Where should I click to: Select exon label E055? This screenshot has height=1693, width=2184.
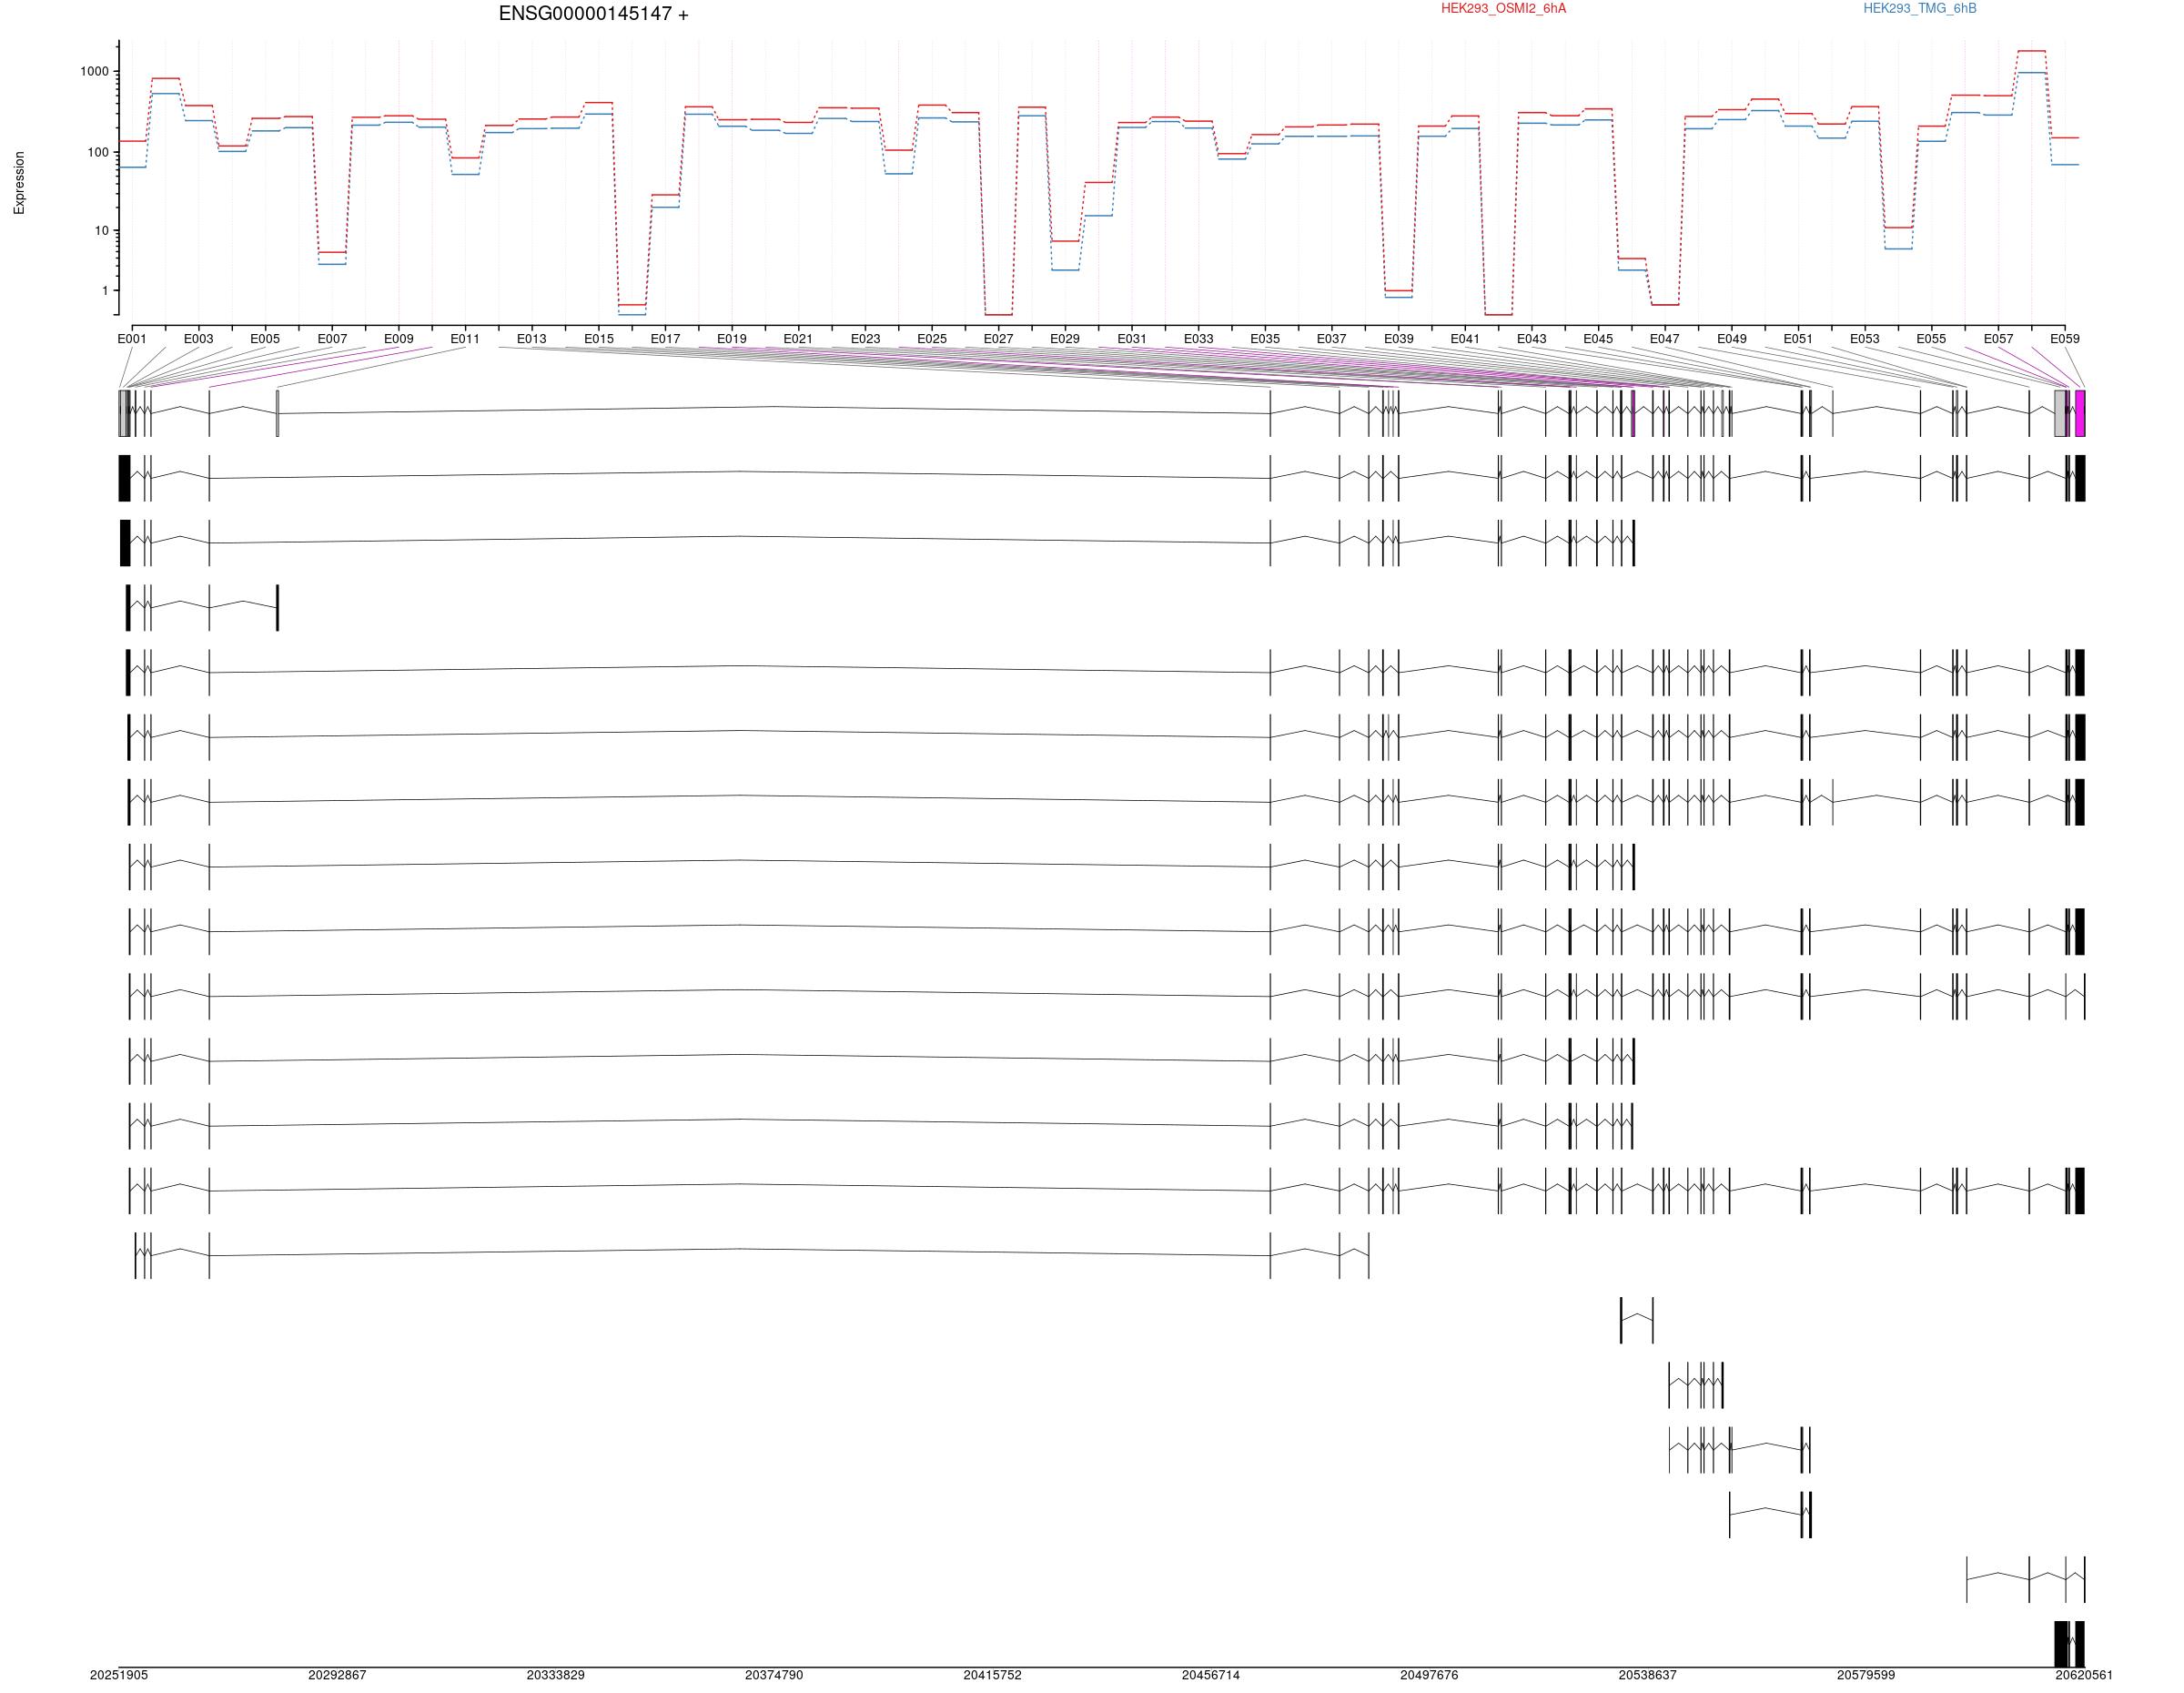[x=1931, y=339]
